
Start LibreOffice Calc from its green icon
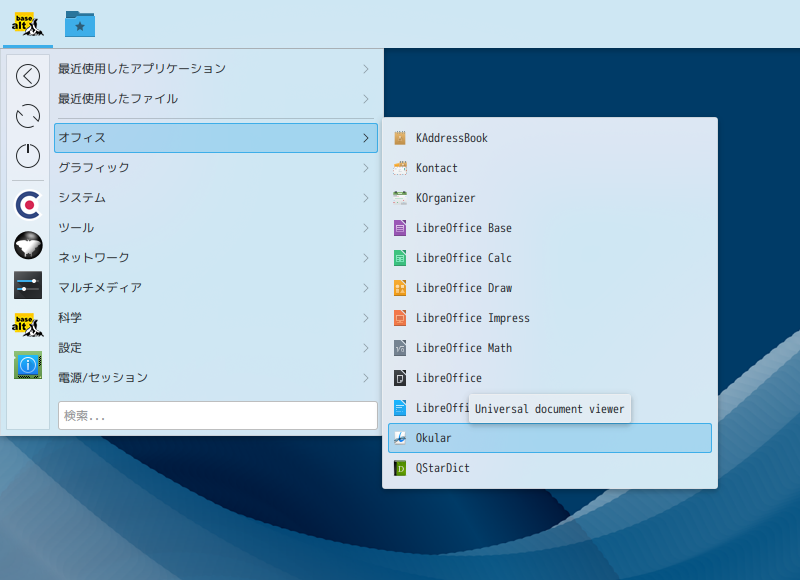400,258
